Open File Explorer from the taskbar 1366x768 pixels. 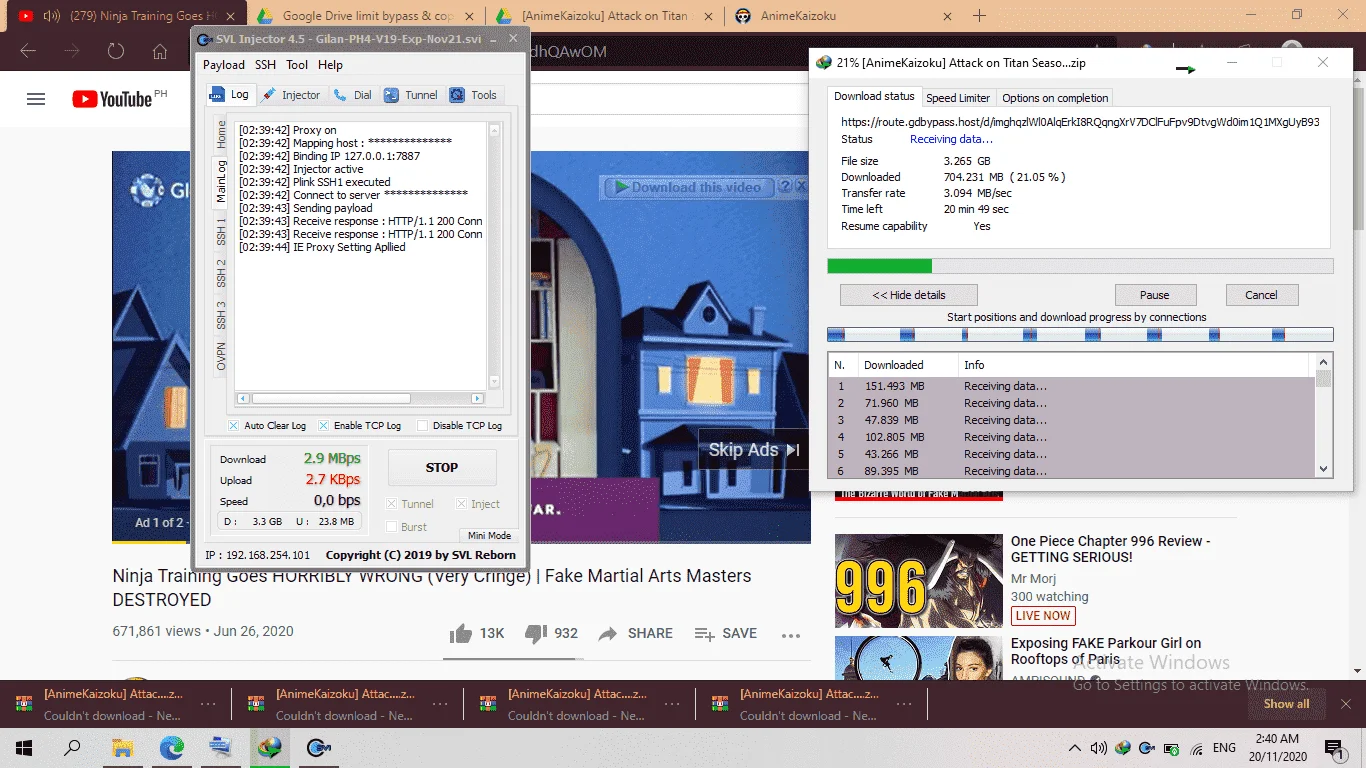[122, 747]
